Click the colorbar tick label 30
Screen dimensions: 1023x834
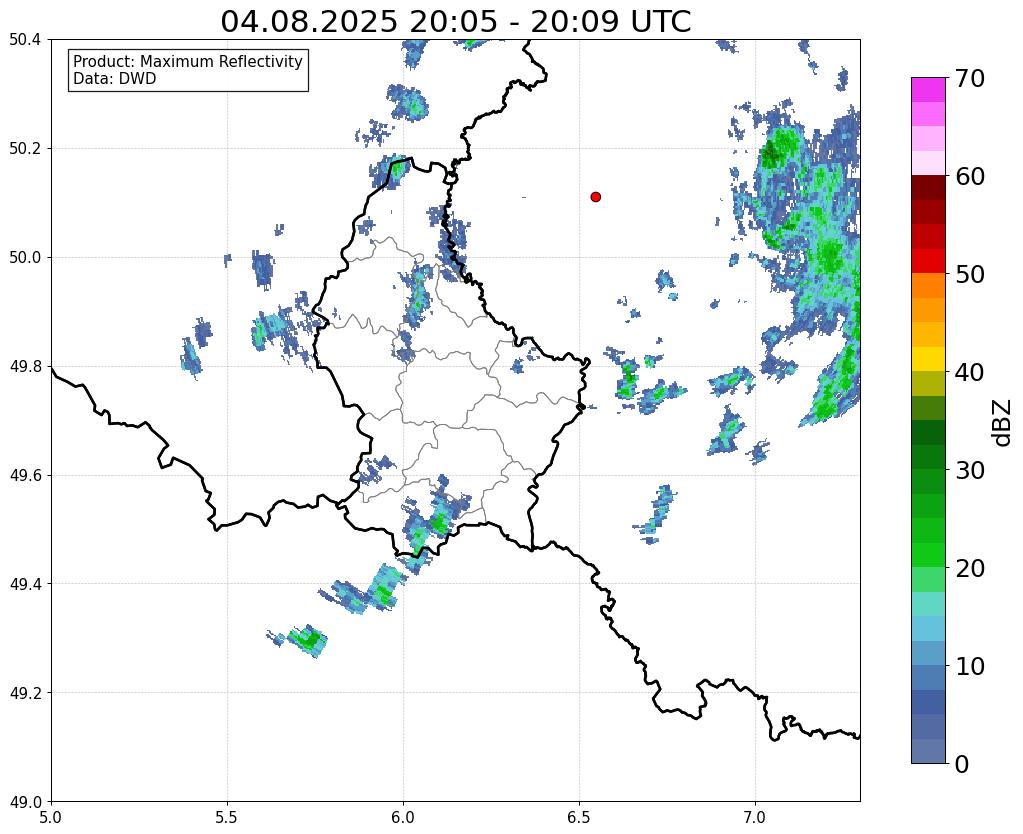click(x=970, y=470)
